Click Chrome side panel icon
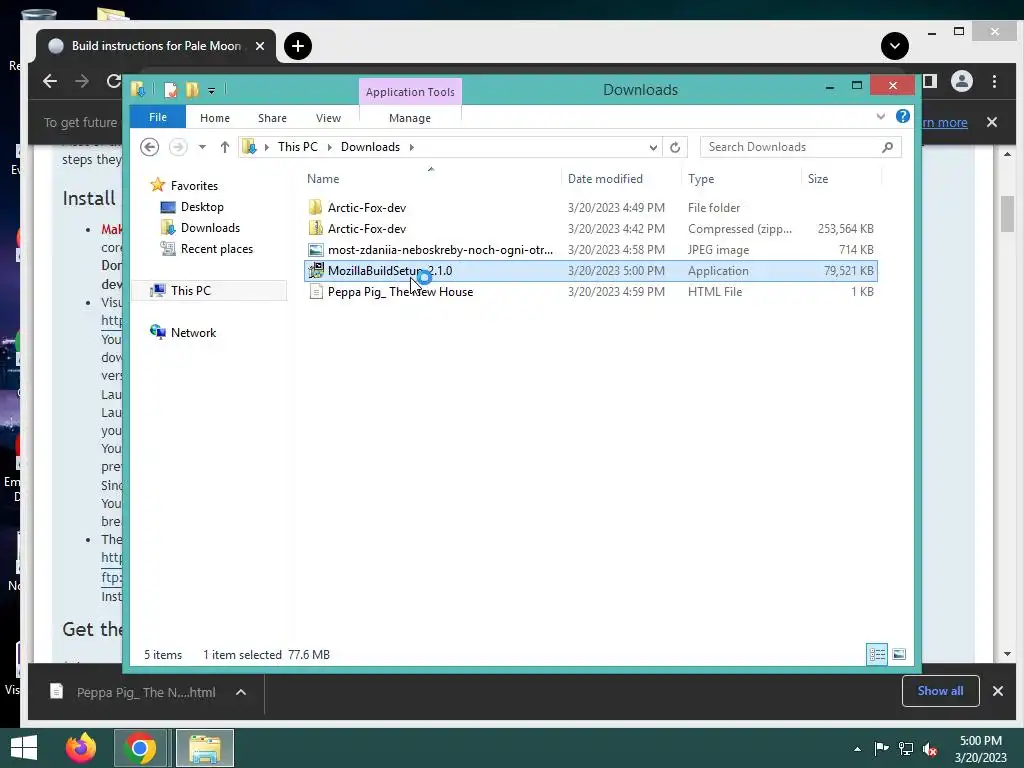Image resolution: width=1024 pixels, height=768 pixels. (x=930, y=81)
